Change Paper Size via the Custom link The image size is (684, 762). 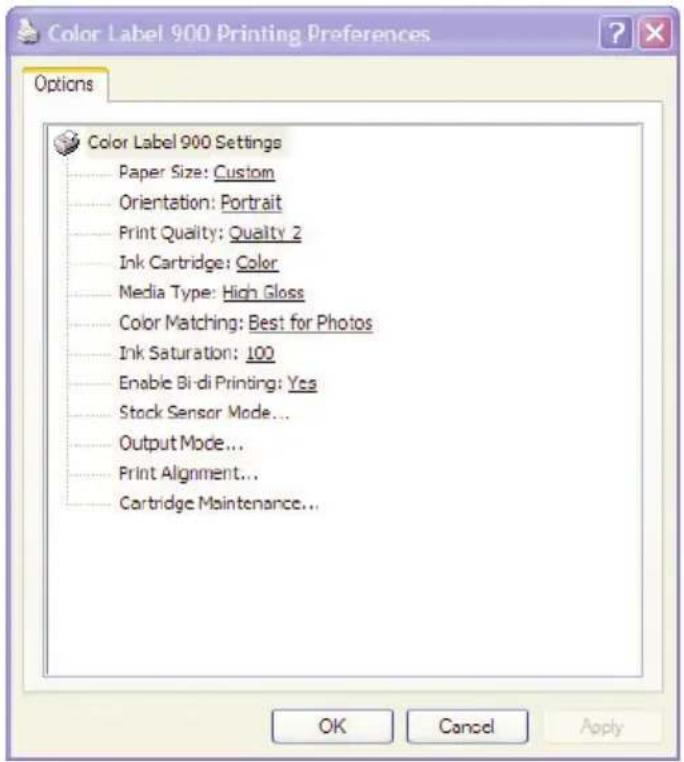pos(244,173)
